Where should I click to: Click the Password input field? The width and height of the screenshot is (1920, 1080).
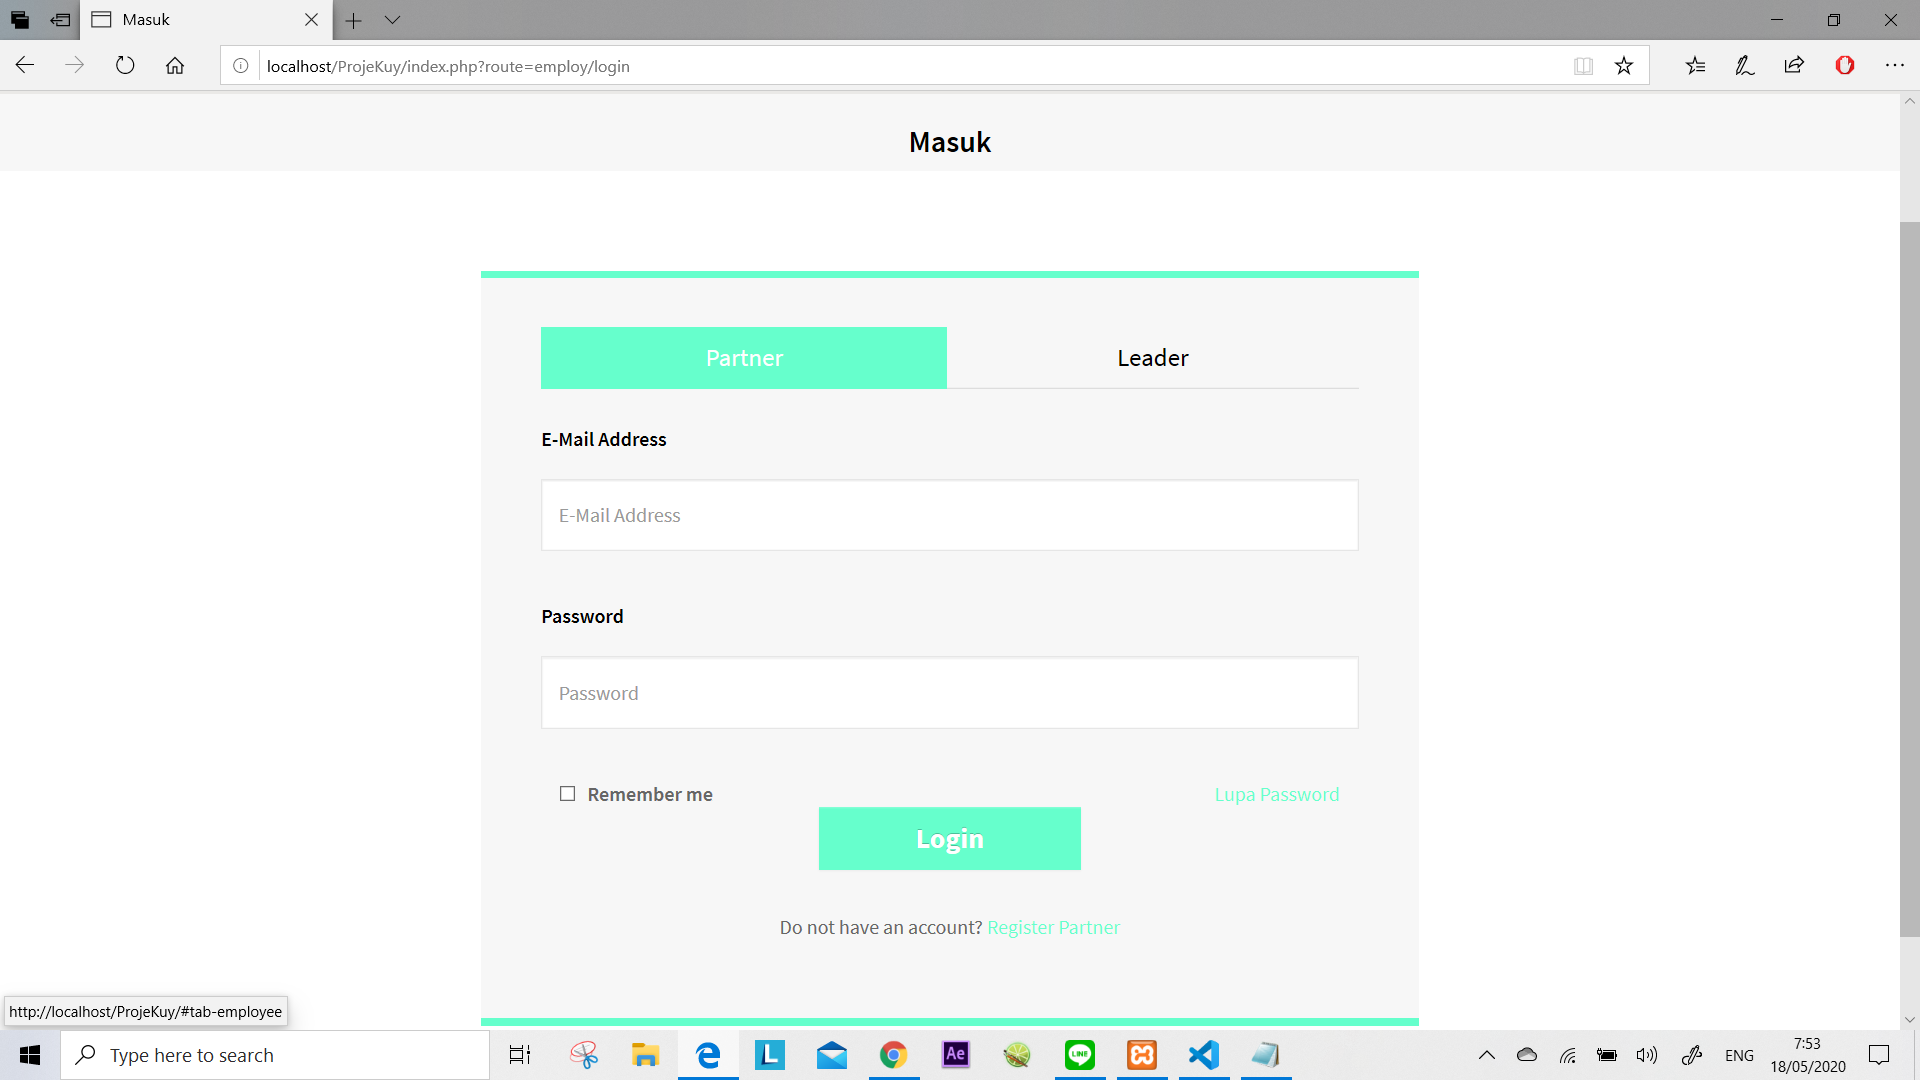950,693
